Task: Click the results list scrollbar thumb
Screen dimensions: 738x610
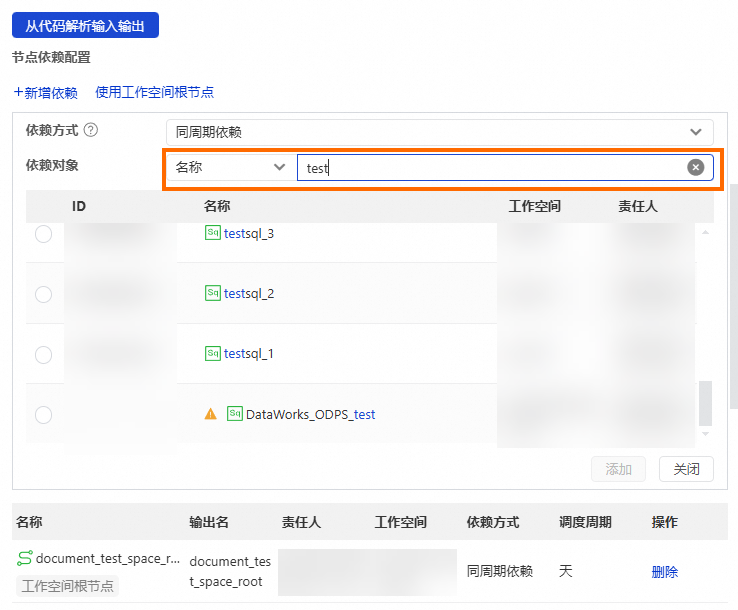Action: (705, 403)
